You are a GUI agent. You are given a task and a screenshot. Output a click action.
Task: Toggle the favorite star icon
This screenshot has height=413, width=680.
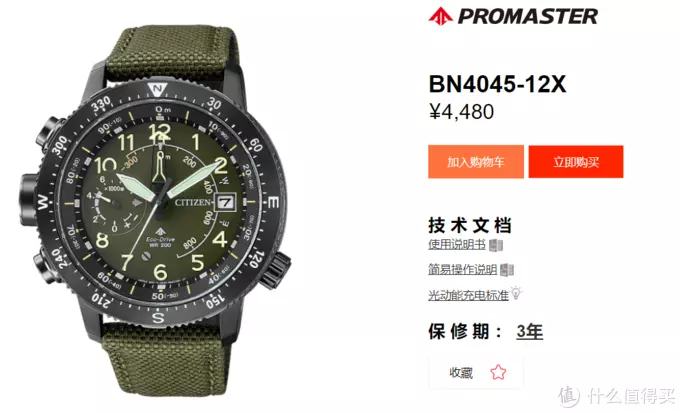pyautogui.click(x=498, y=372)
